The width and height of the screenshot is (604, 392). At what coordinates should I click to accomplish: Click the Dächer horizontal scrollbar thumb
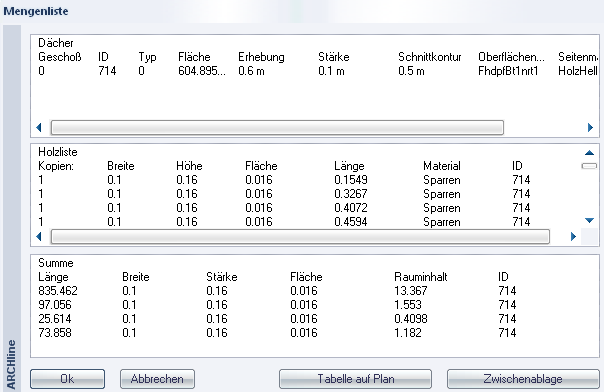[277, 127]
